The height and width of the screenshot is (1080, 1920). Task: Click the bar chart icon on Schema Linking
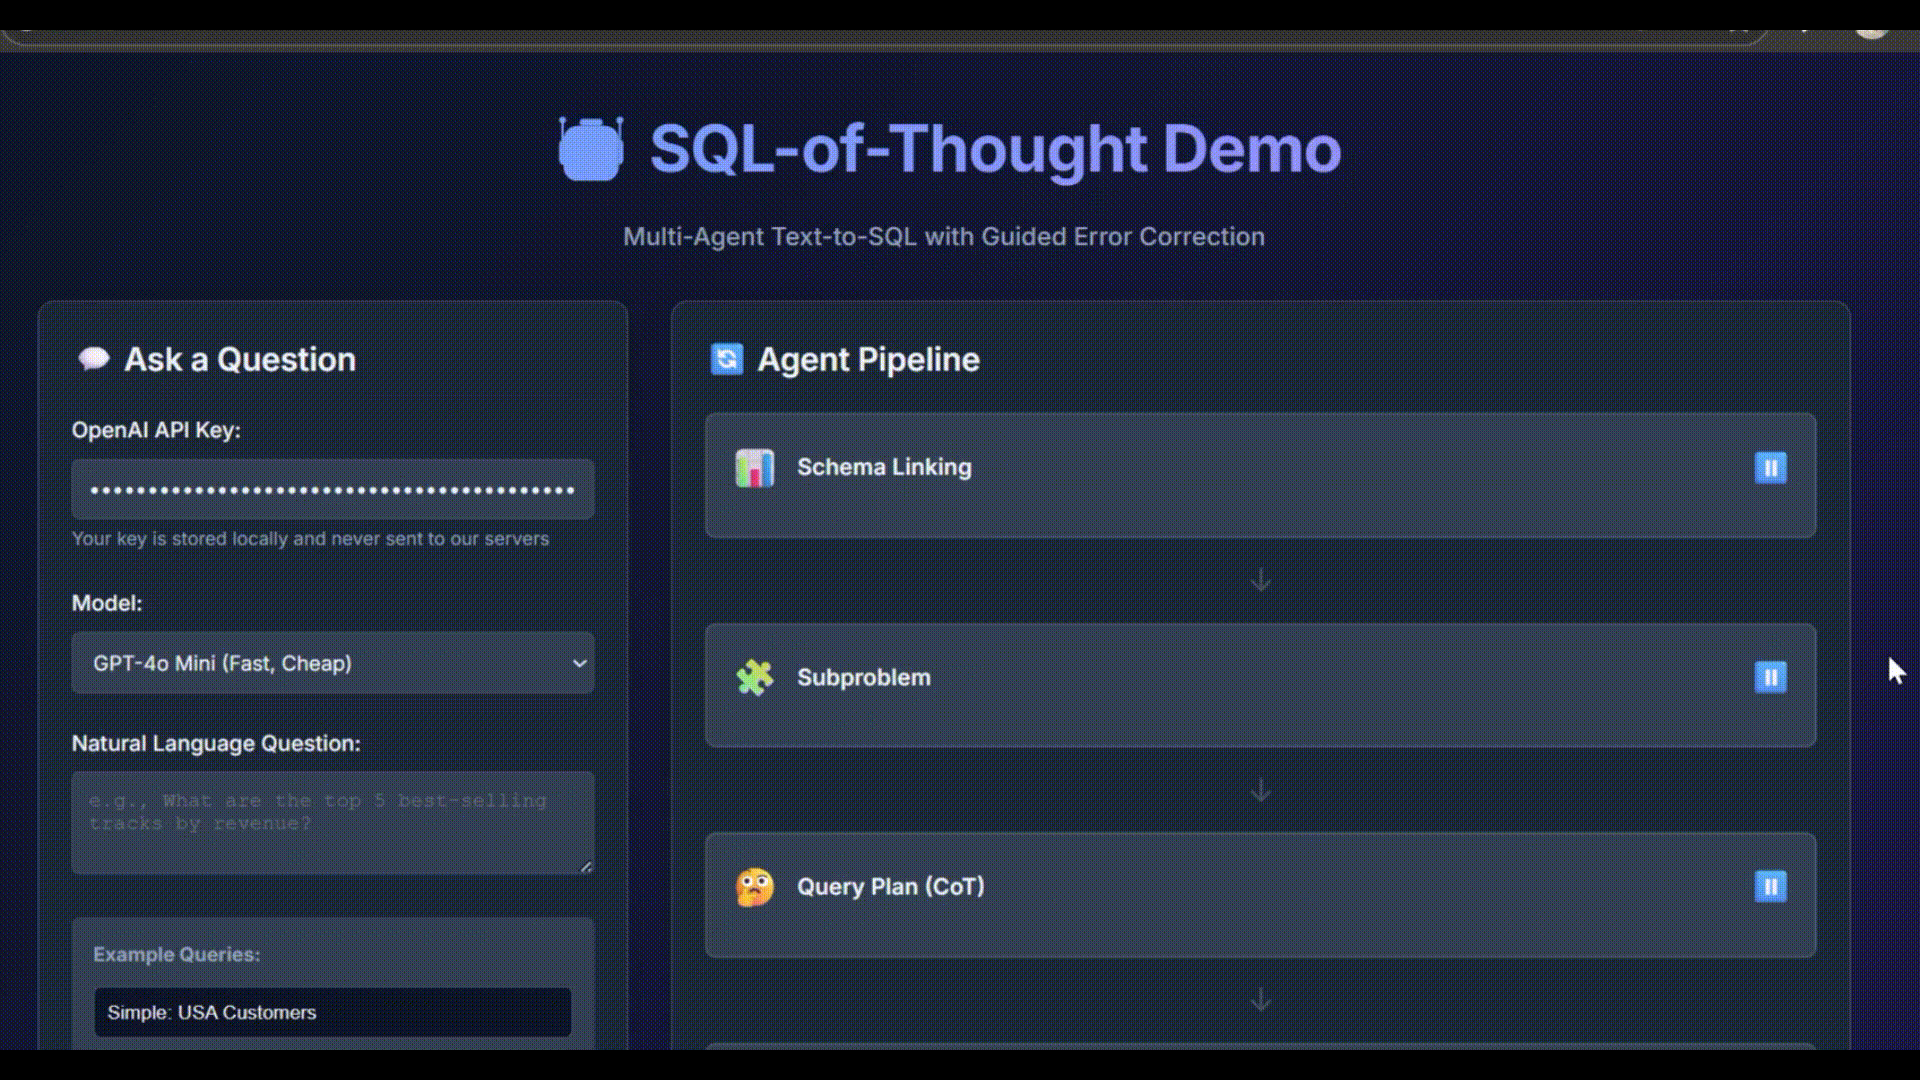[755, 467]
